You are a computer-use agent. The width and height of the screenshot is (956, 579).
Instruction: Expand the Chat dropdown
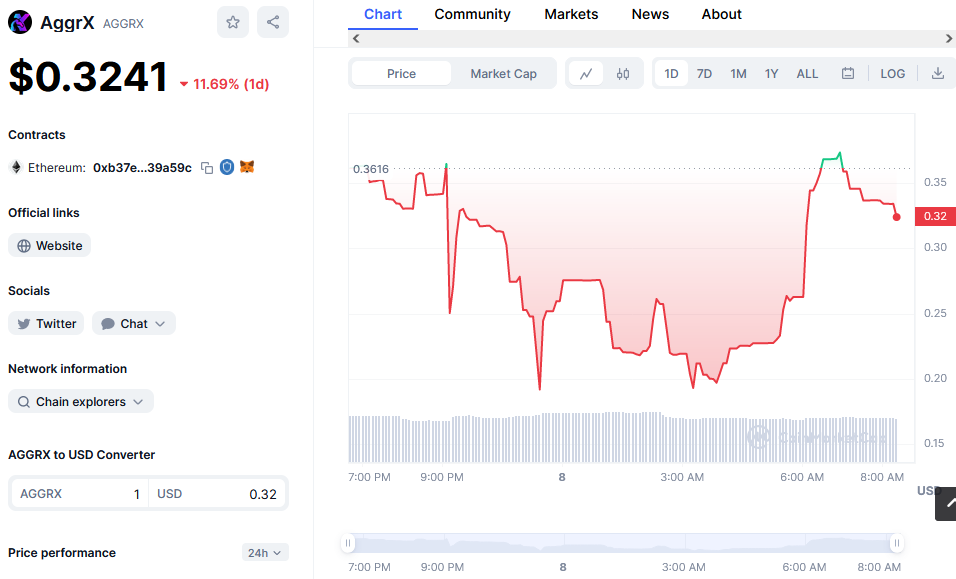[x=134, y=324]
